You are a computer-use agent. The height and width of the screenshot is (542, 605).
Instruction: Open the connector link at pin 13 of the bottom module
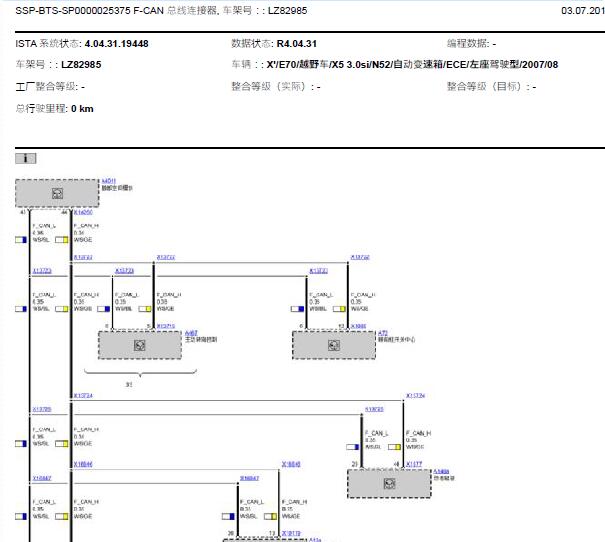(291, 533)
